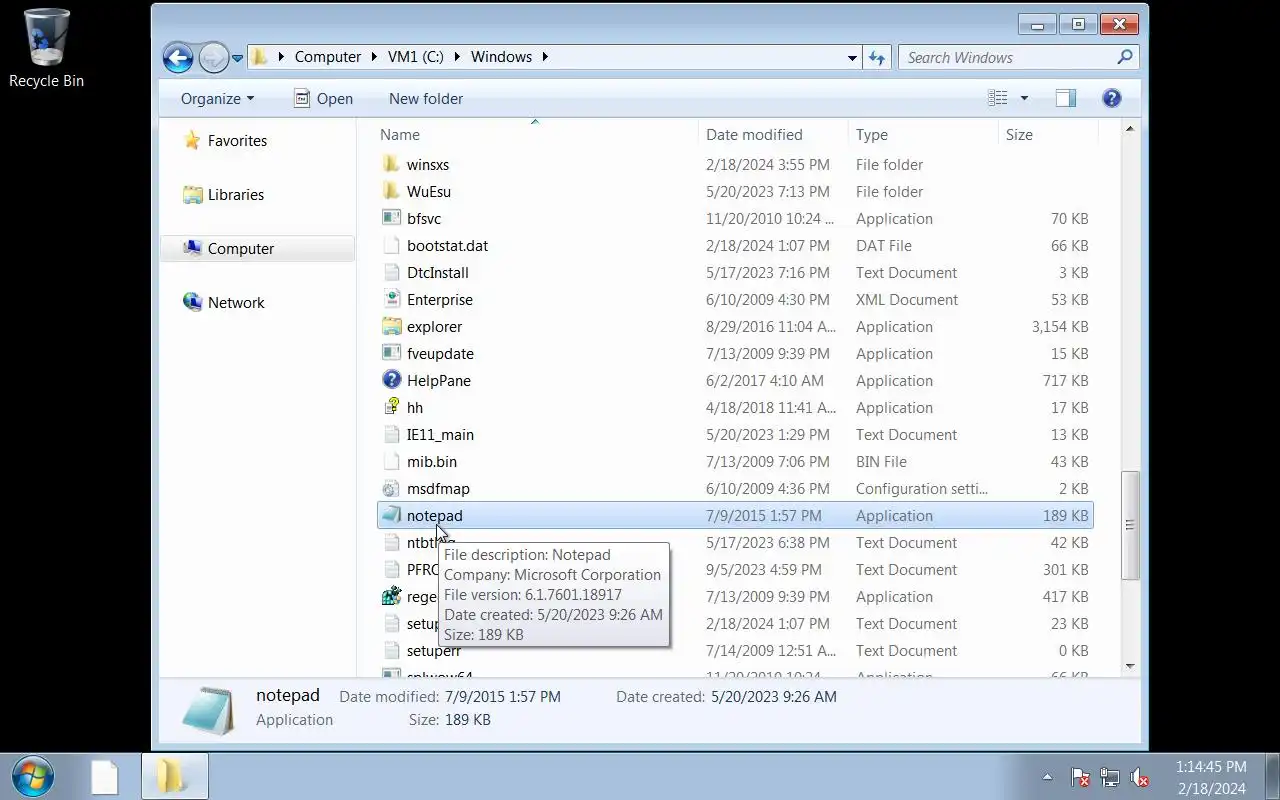Click the Change your view icon
The height and width of the screenshot is (800, 1280).
point(997,98)
